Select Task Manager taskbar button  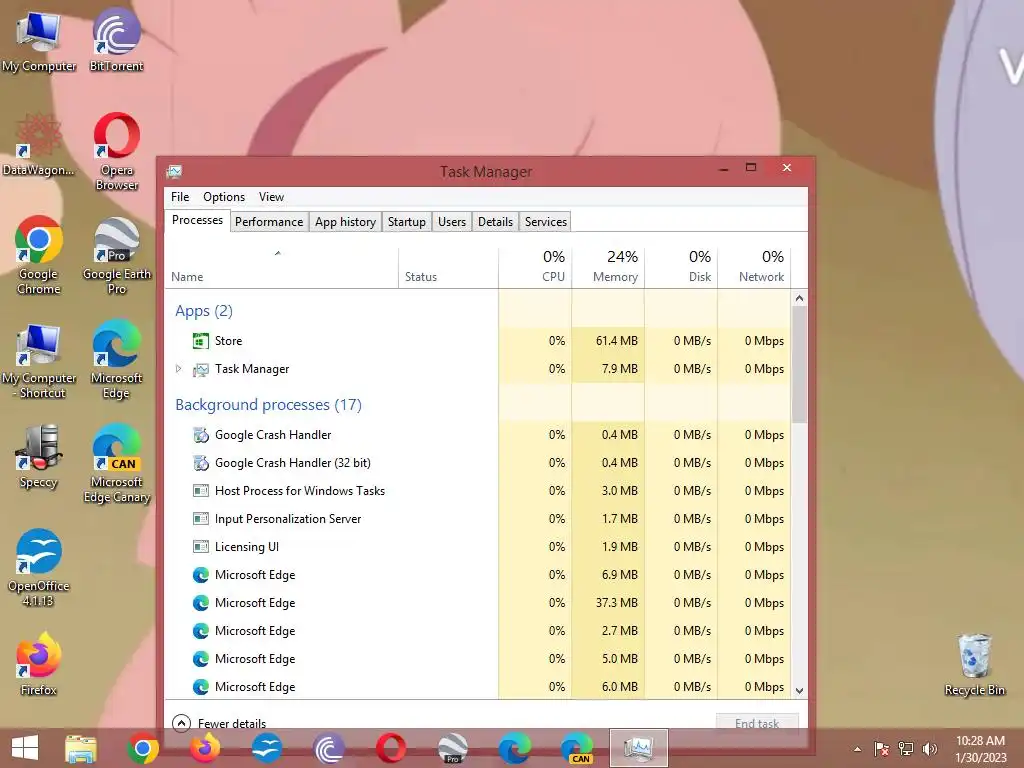point(639,748)
